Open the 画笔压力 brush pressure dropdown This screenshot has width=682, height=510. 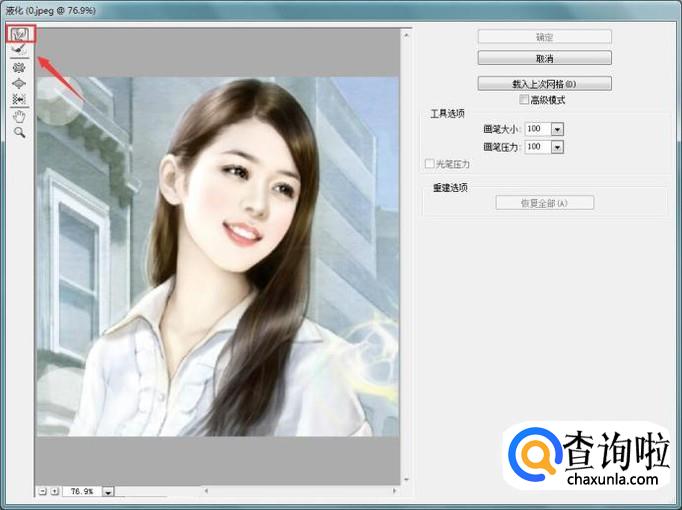pyautogui.click(x=557, y=147)
